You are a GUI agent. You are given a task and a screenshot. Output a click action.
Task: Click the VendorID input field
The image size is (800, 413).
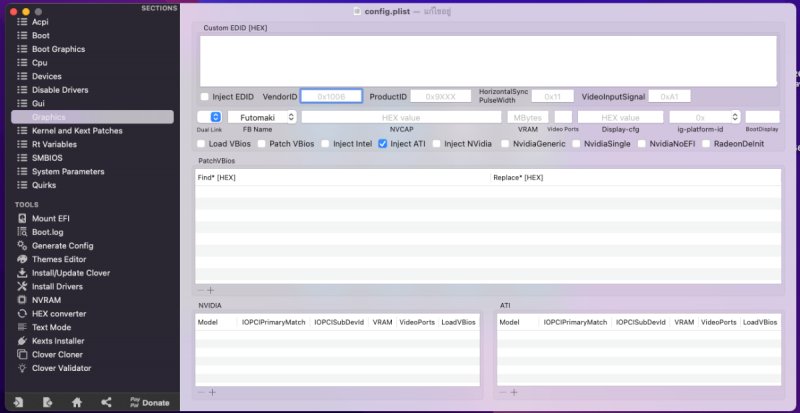pyautogui.click(x=330, y=97)
